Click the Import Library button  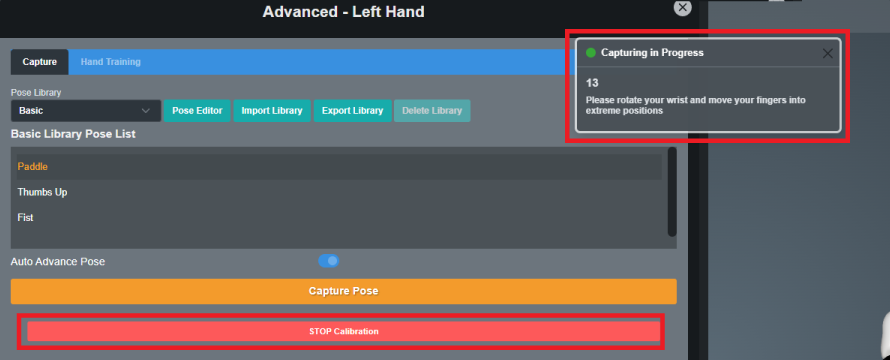(x=272, y=111)
